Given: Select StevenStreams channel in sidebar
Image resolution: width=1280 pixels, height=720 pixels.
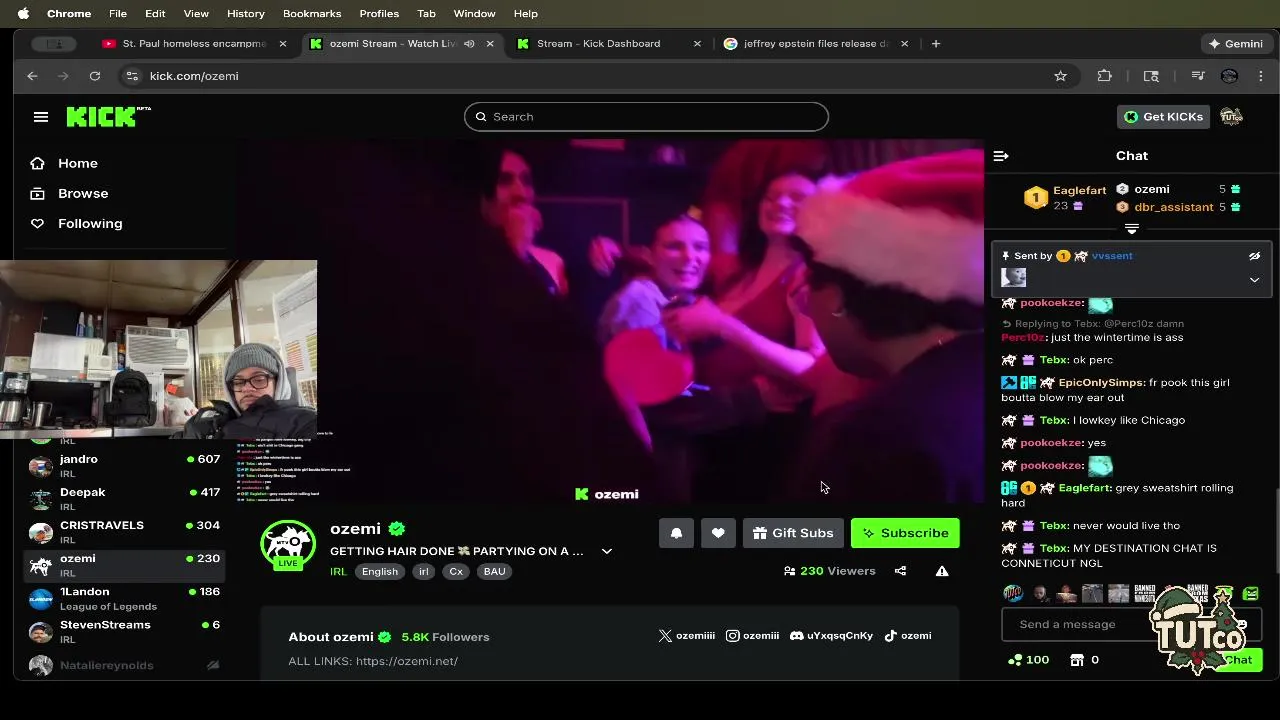Looking at the screenshot, I should point(124,631).
